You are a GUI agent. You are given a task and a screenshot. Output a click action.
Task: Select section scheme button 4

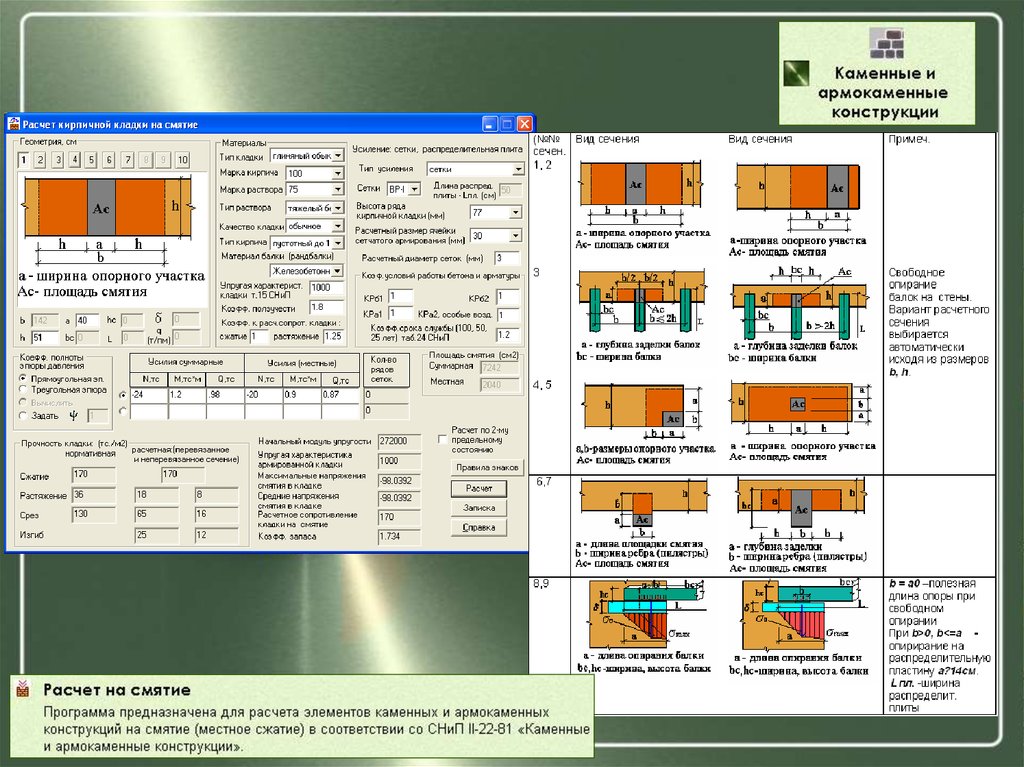74,159
